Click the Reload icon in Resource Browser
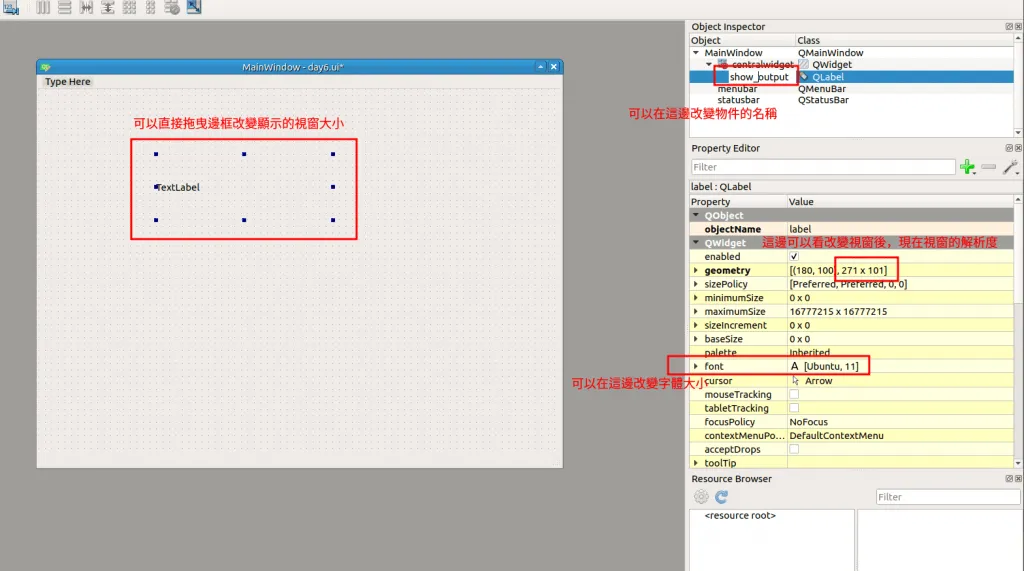The image size is (1024, 571). point(721,497)
